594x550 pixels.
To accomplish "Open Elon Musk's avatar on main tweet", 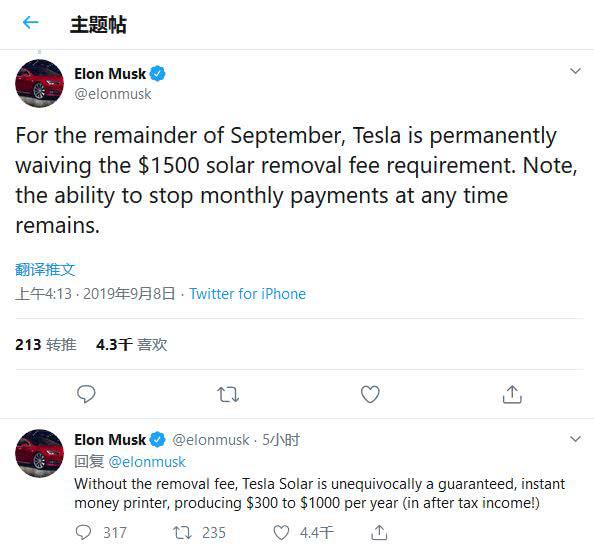I will coord(39,83).
